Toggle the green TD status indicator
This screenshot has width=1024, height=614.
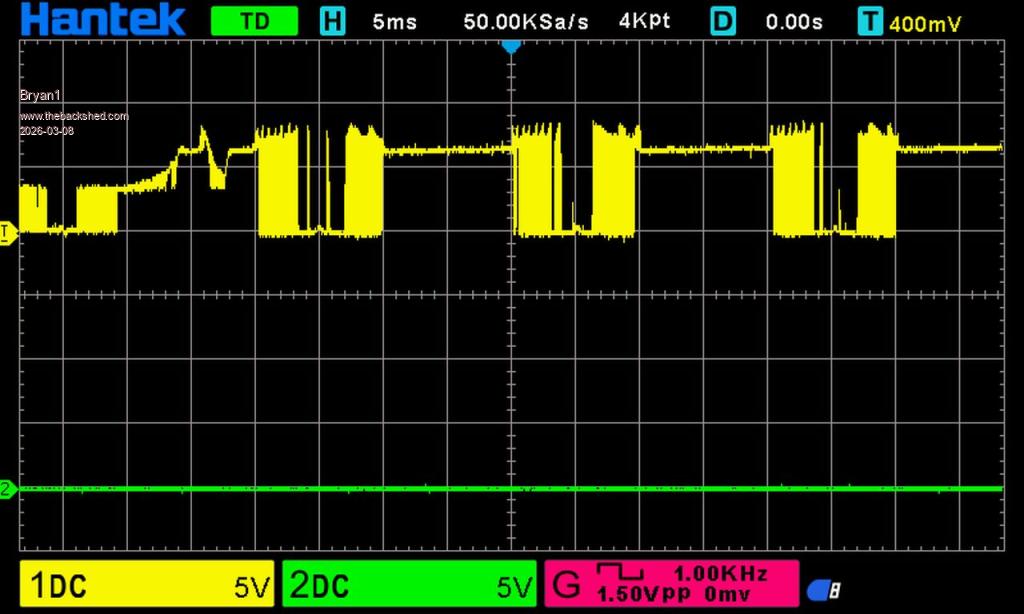tap(254, 21)
